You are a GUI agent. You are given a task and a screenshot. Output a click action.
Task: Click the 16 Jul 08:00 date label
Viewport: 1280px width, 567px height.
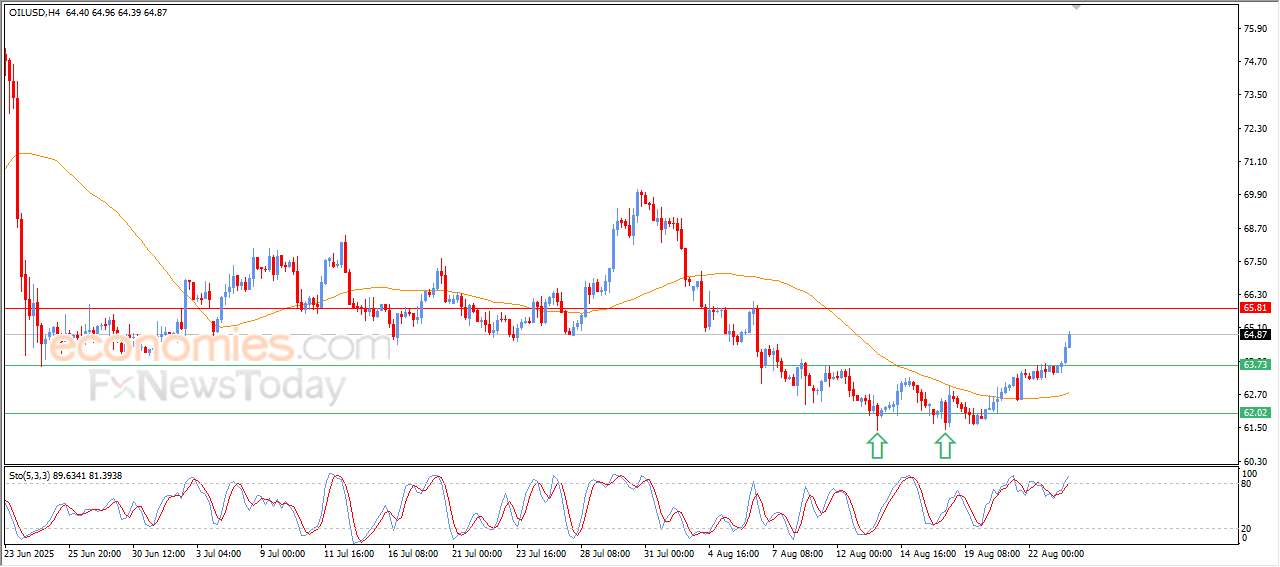click(414, 553)
